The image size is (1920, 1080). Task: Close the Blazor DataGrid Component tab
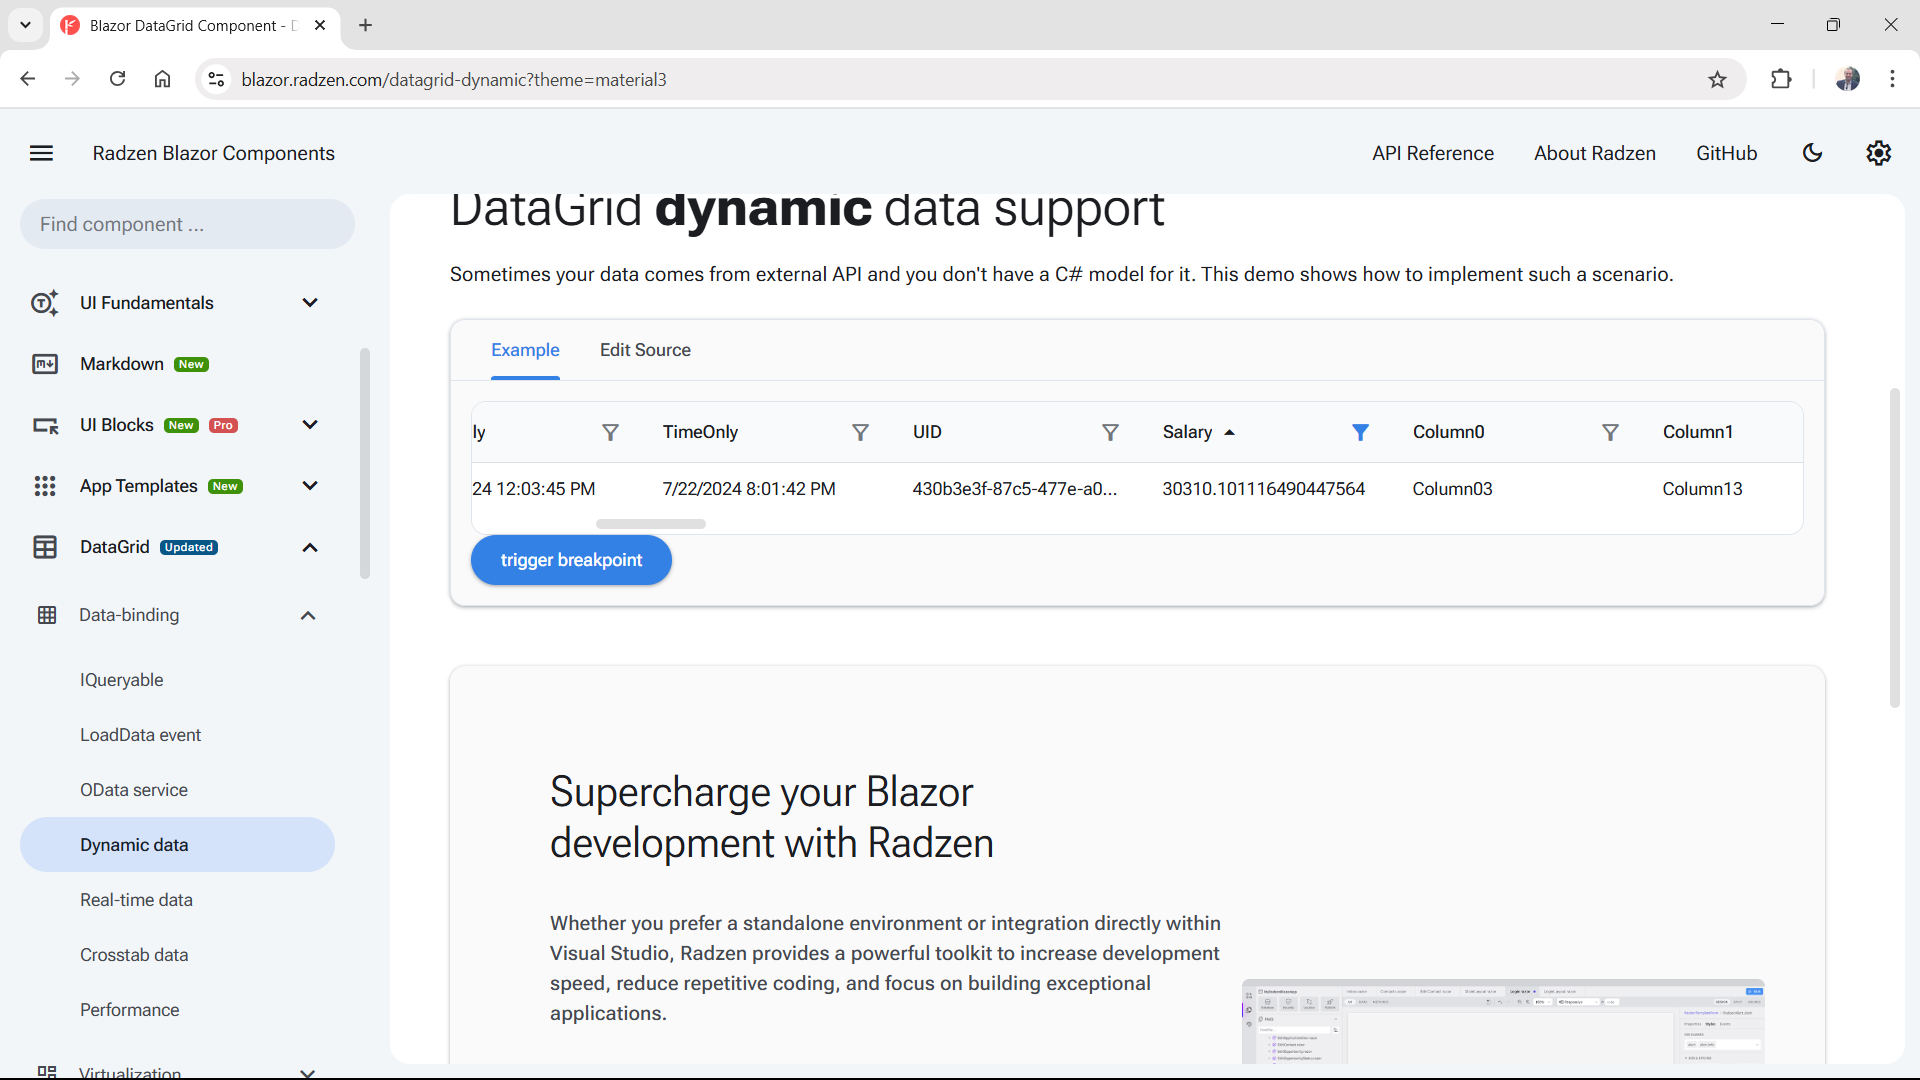click(320, 25)
